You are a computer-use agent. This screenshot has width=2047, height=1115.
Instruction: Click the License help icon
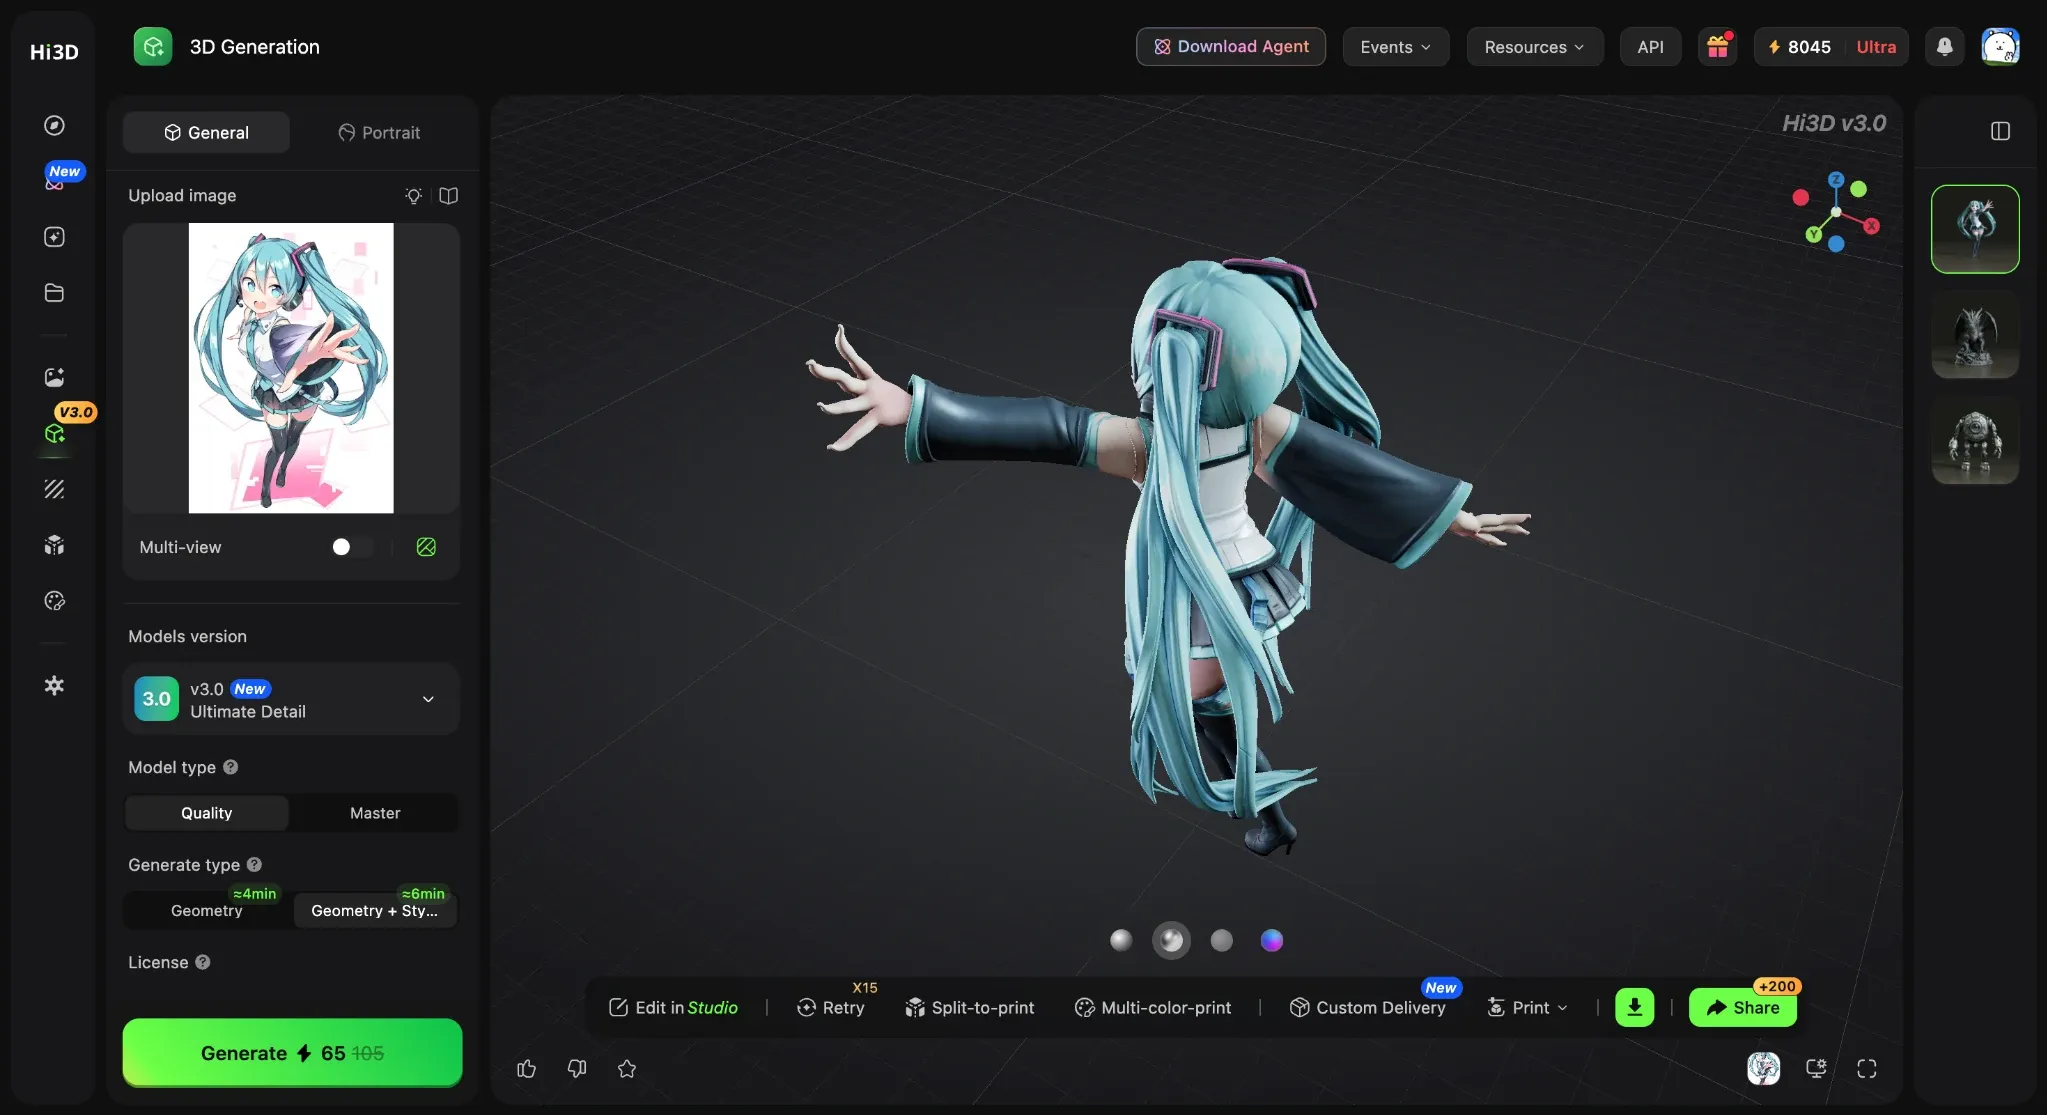click(203, 962)
